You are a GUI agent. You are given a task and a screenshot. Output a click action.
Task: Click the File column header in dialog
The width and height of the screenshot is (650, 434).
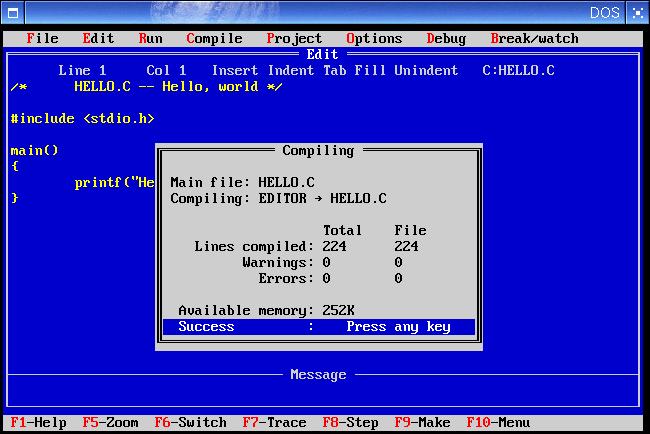[x=410, y=230]
